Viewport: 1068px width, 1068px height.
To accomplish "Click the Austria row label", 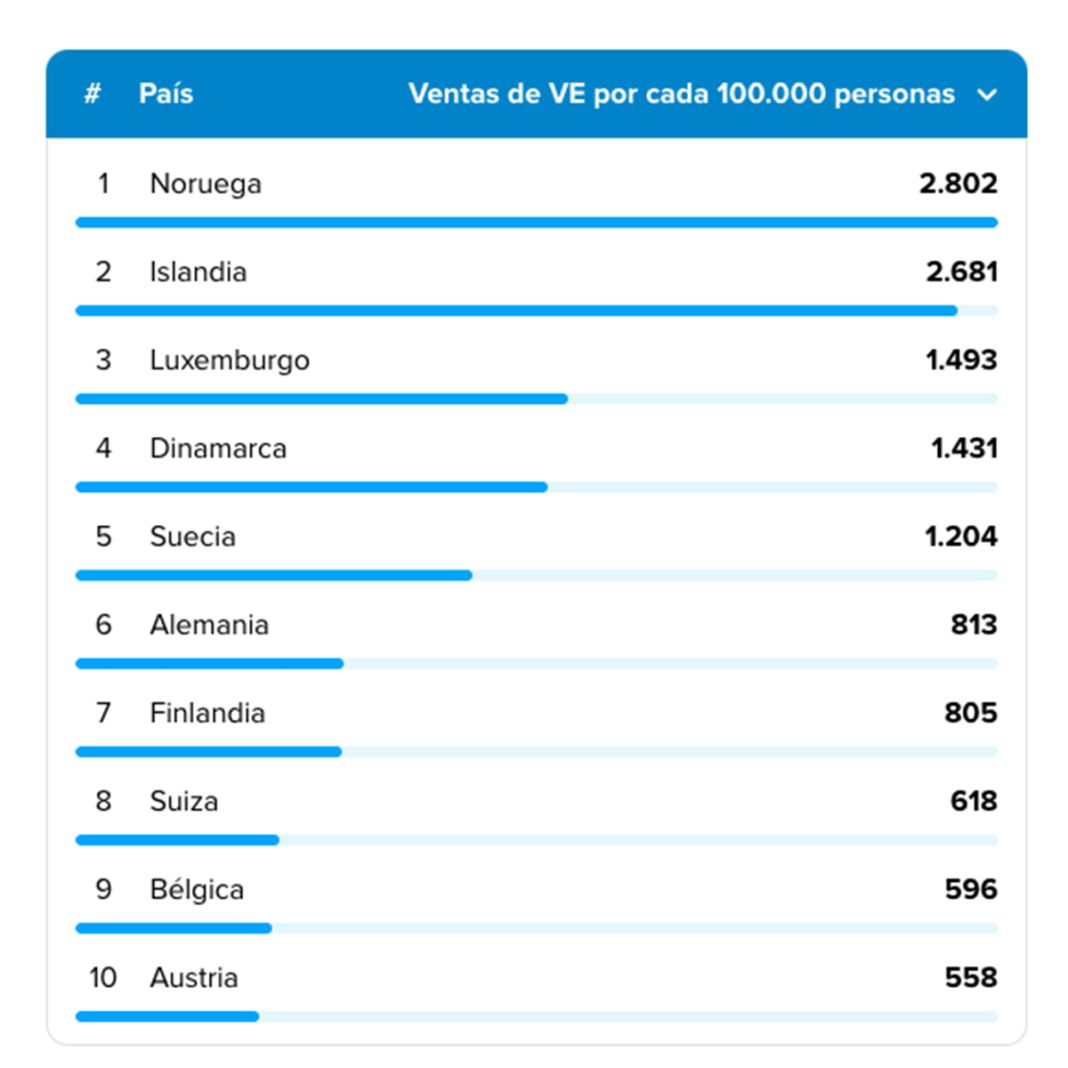I will tap(194, 977).
